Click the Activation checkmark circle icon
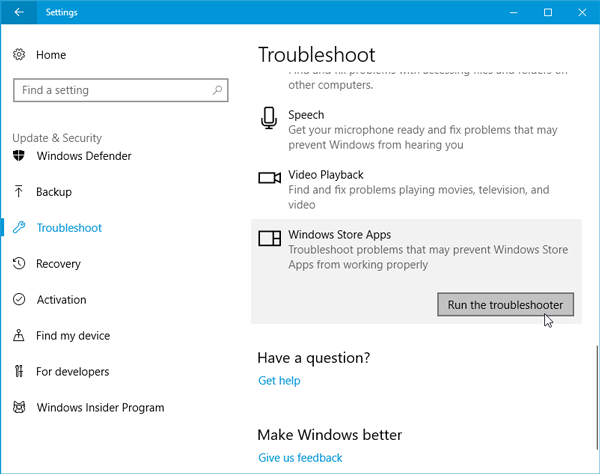 point(19,299)
